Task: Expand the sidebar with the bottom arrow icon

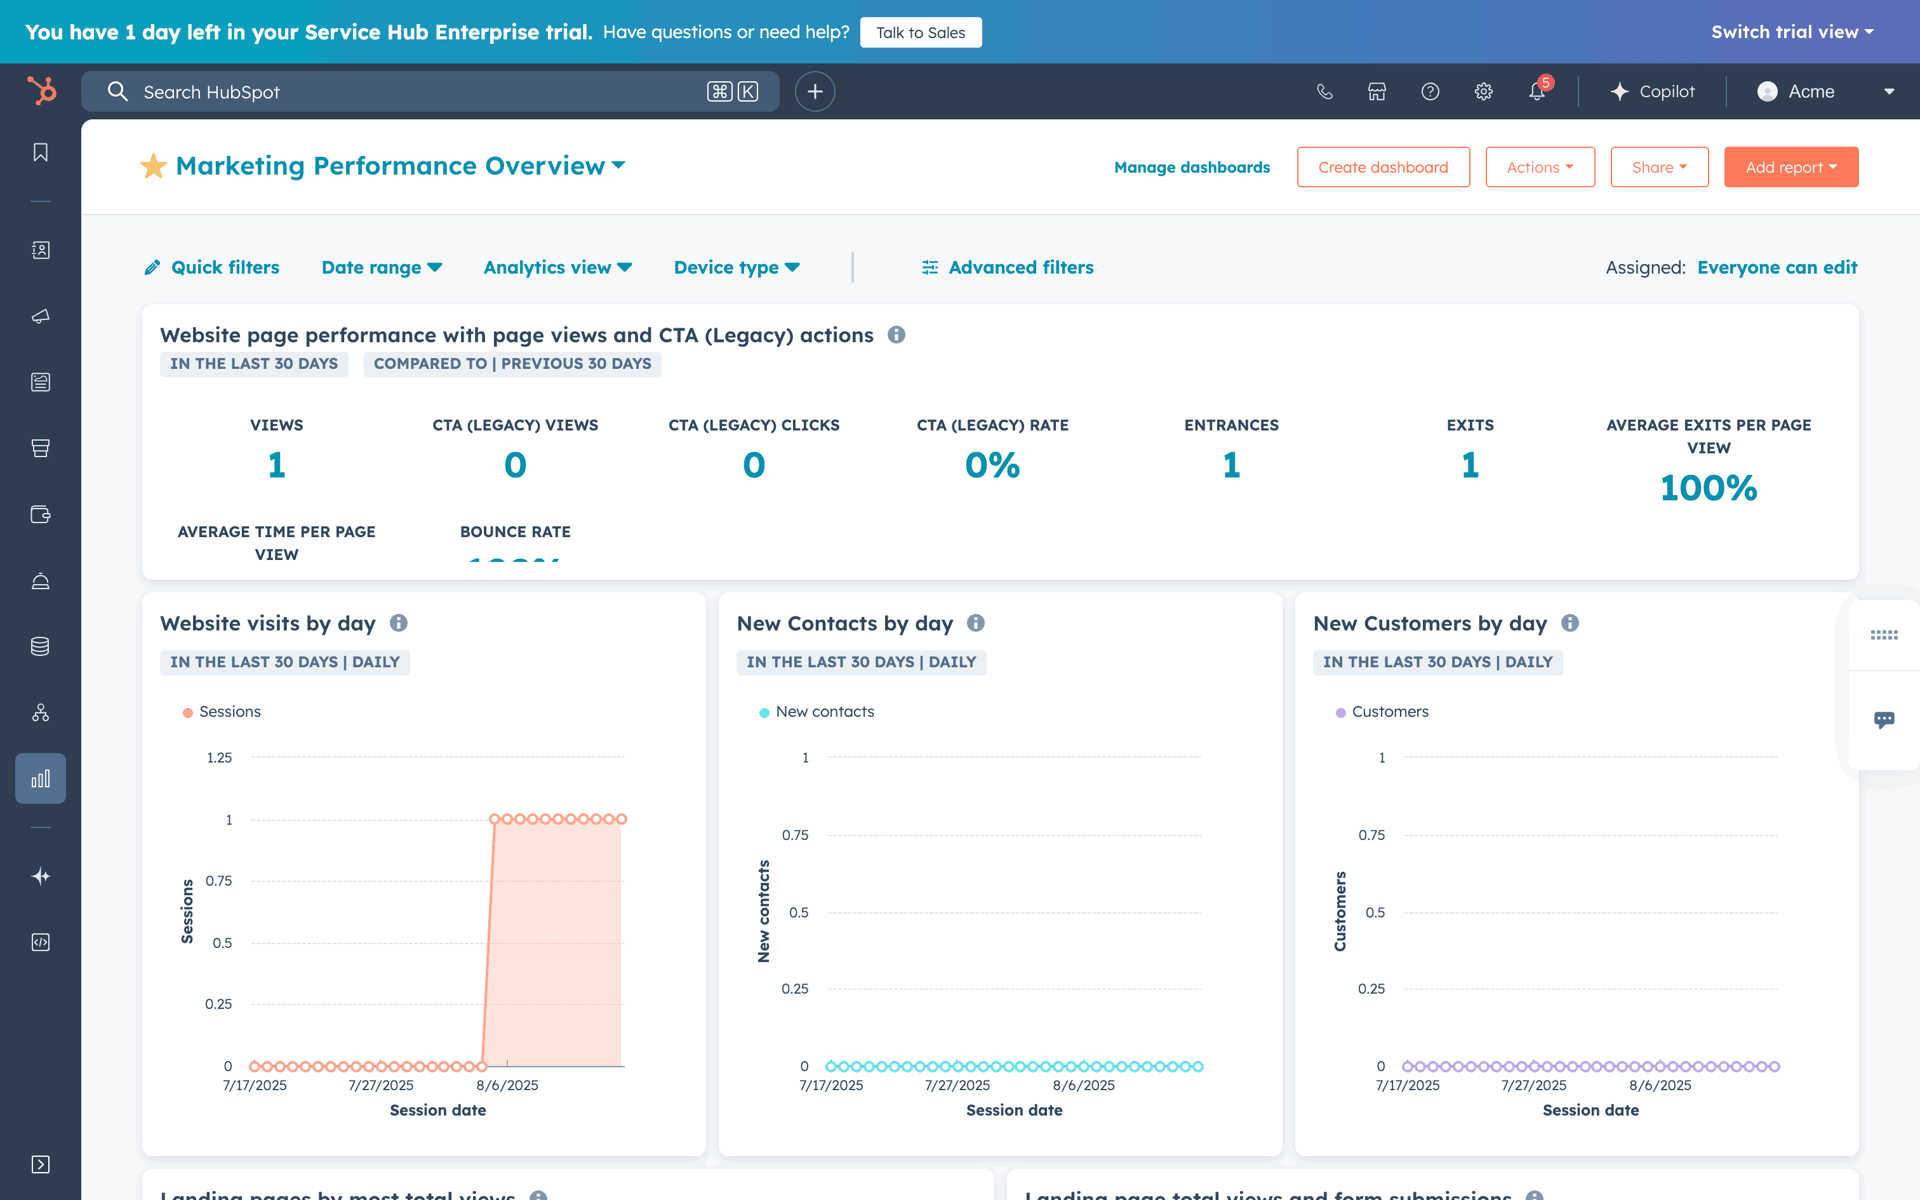Action: point(40,1164)
